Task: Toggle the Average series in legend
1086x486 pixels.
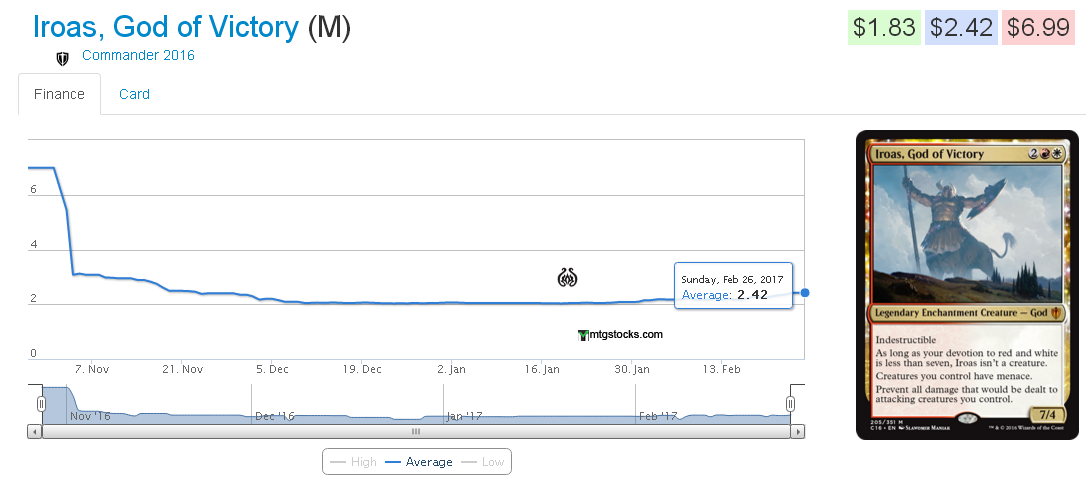Action: [418, 462]
